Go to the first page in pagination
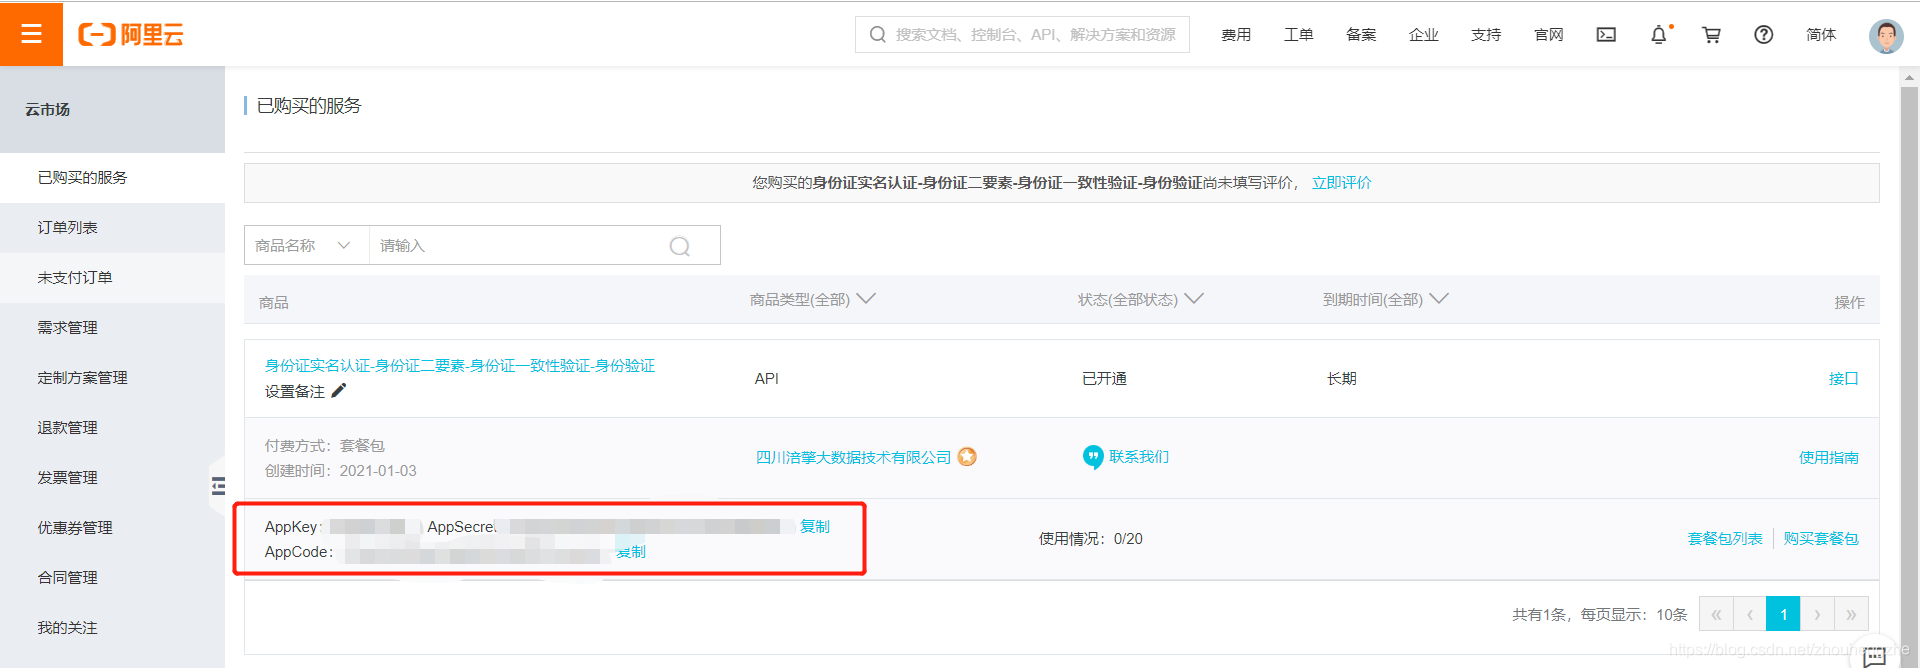 coord(1716,614)
